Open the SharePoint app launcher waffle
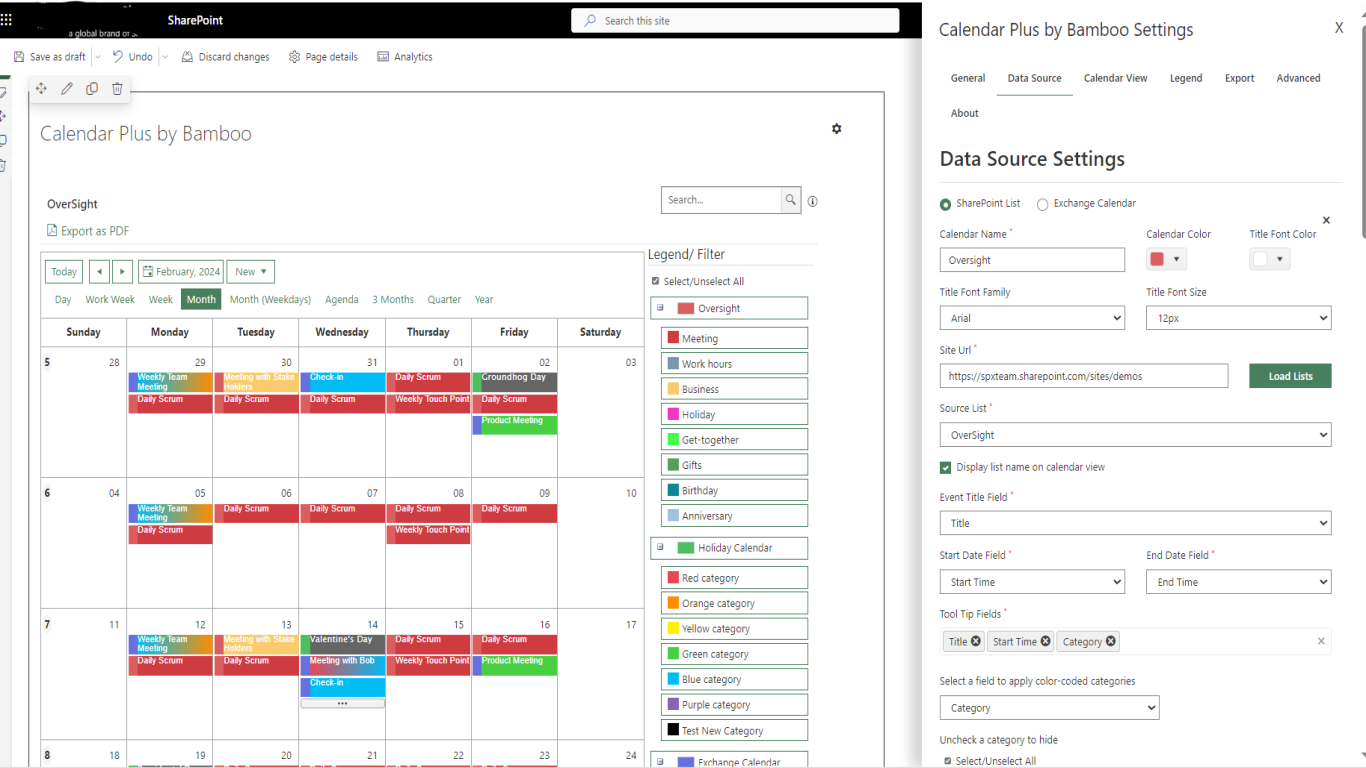This screenshot has width=1366, height=768. pos(7,19)
